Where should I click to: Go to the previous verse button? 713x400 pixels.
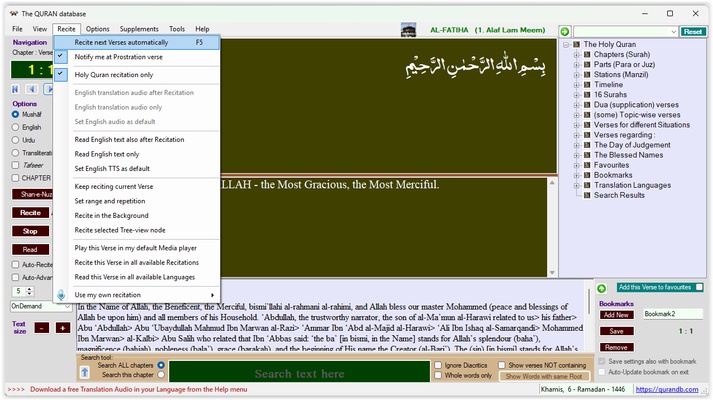point(31,89)
